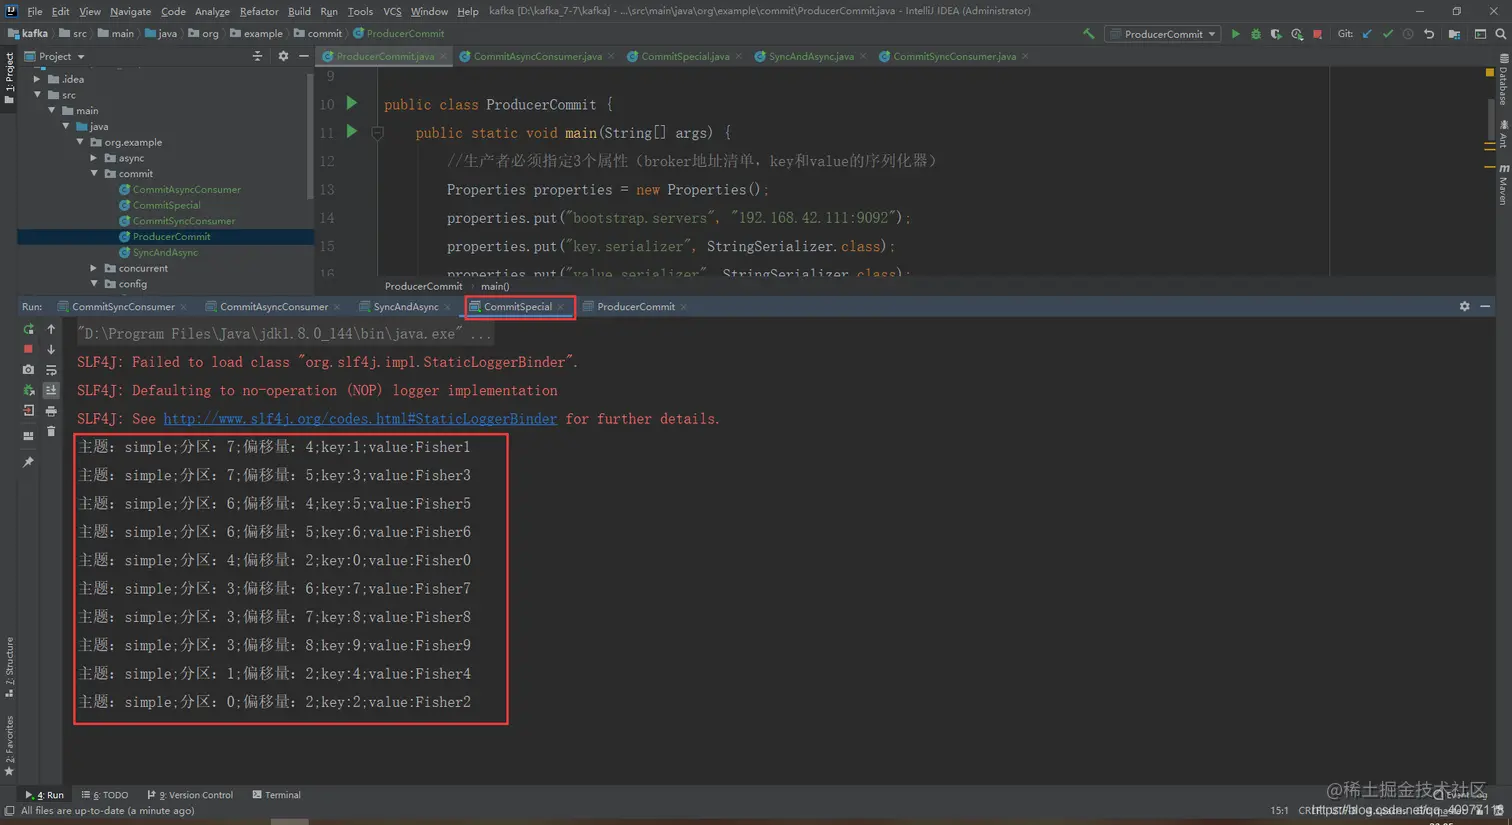The width and height of the screenshot is (1512, 825).
Task: Open the Refactor menu
Action: [258, 11]
